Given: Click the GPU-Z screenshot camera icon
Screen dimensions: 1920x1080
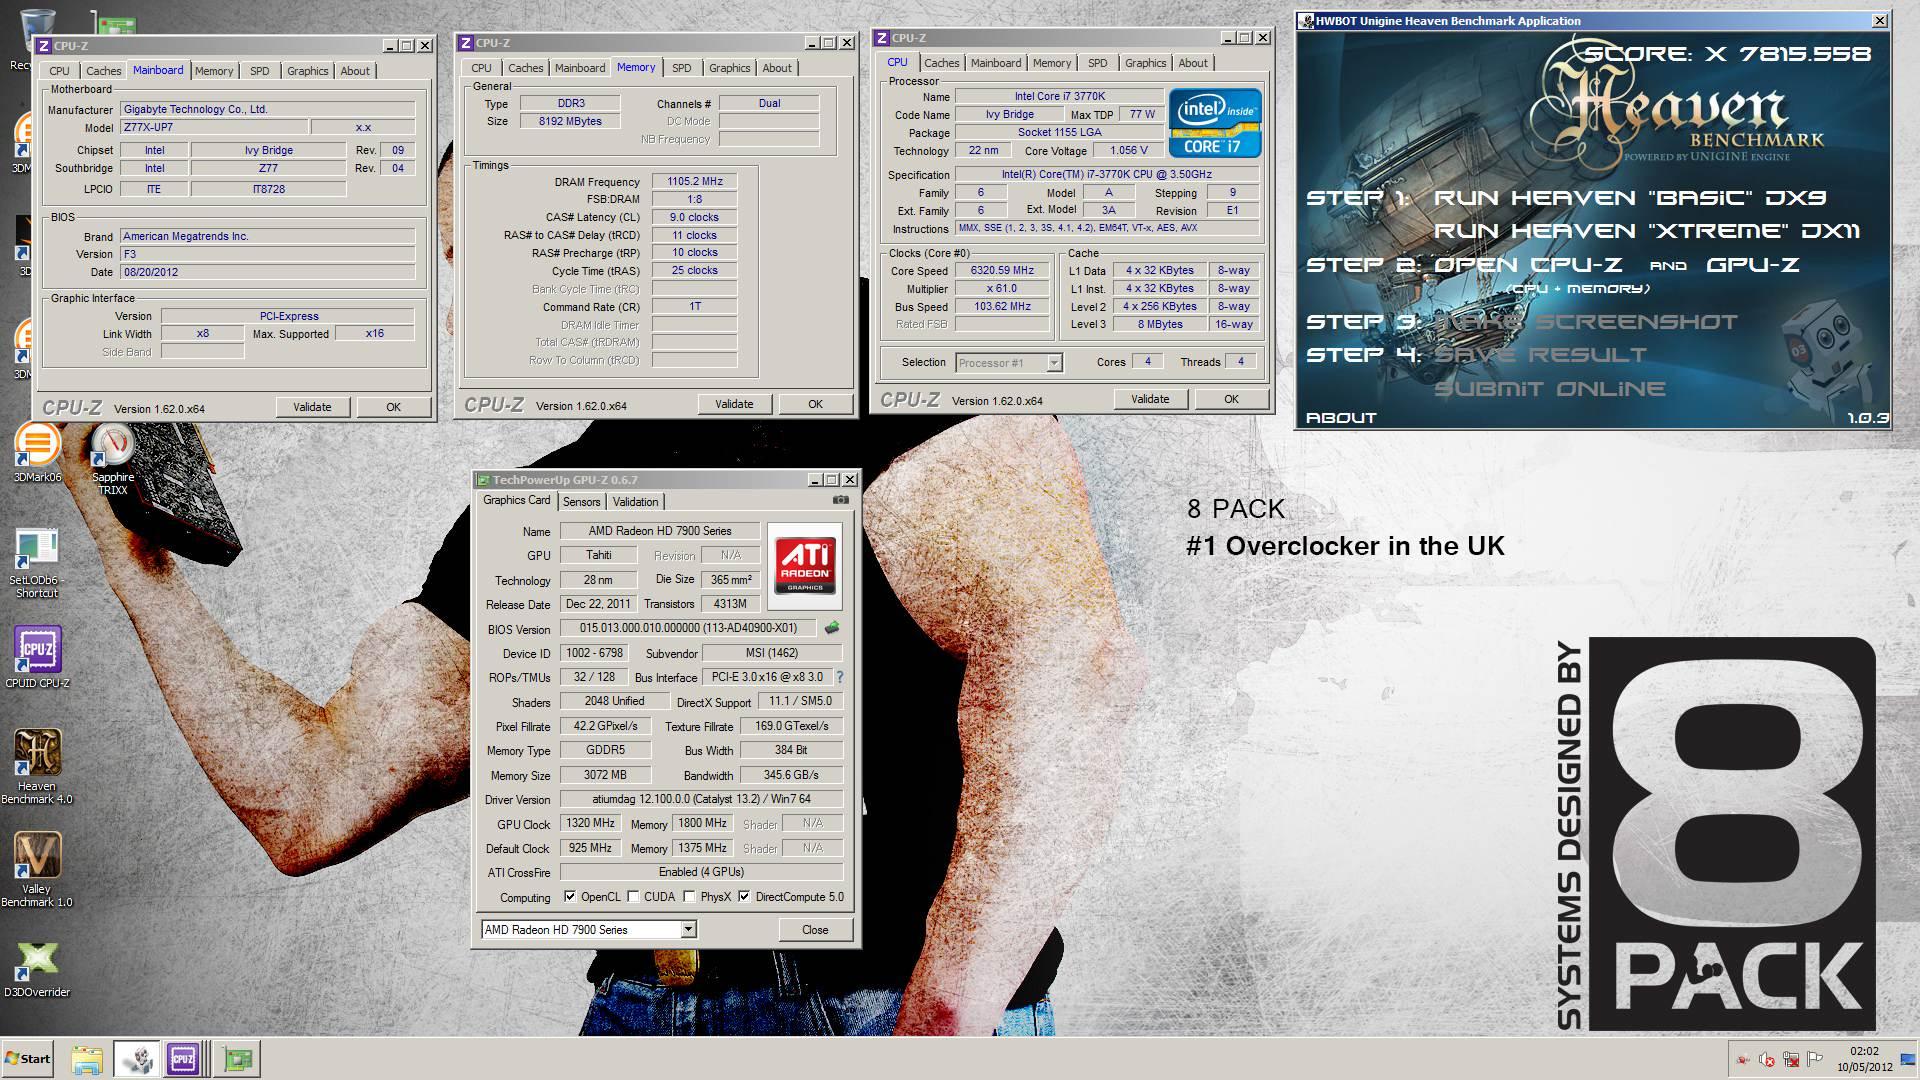Looking at the screenshot, I should [841, 500].
